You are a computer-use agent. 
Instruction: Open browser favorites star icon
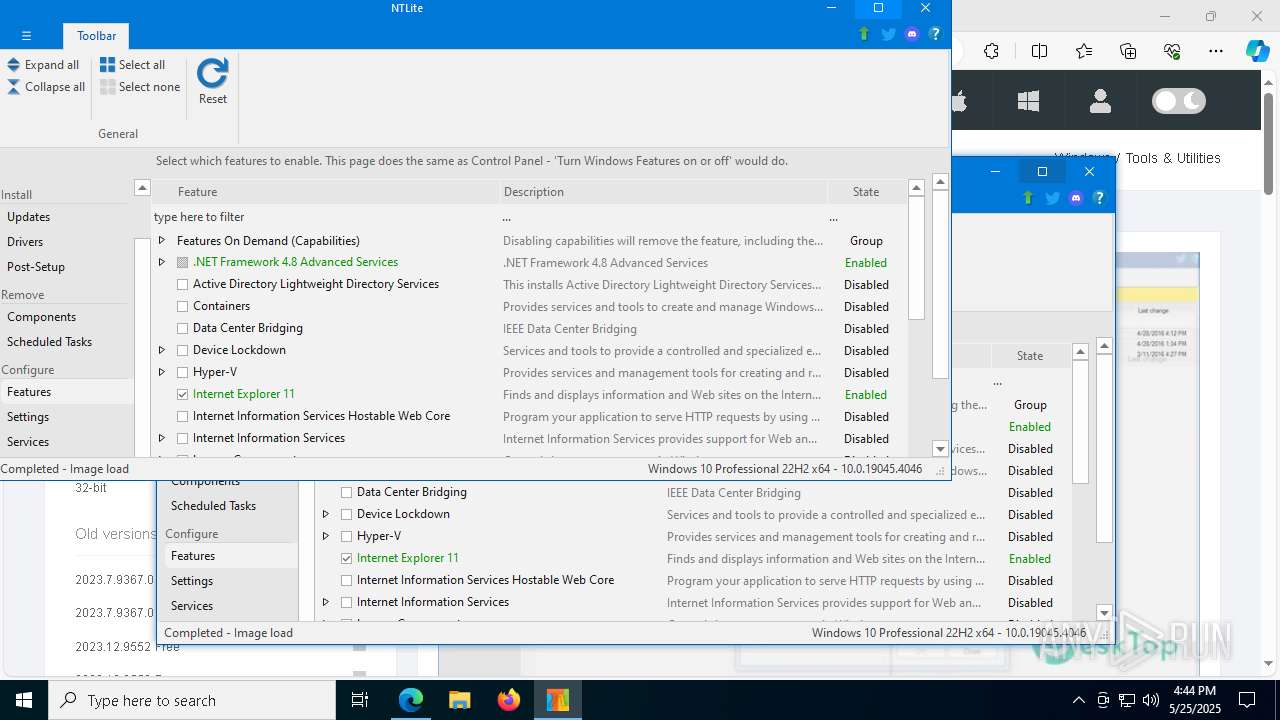coord(1084,51)
